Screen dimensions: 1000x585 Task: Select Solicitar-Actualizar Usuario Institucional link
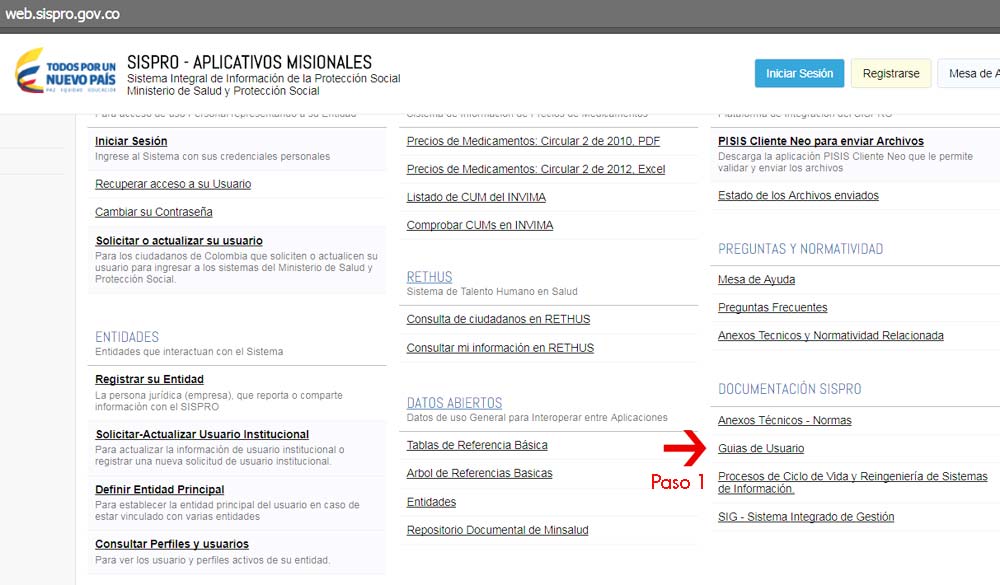tap(201, 435)
